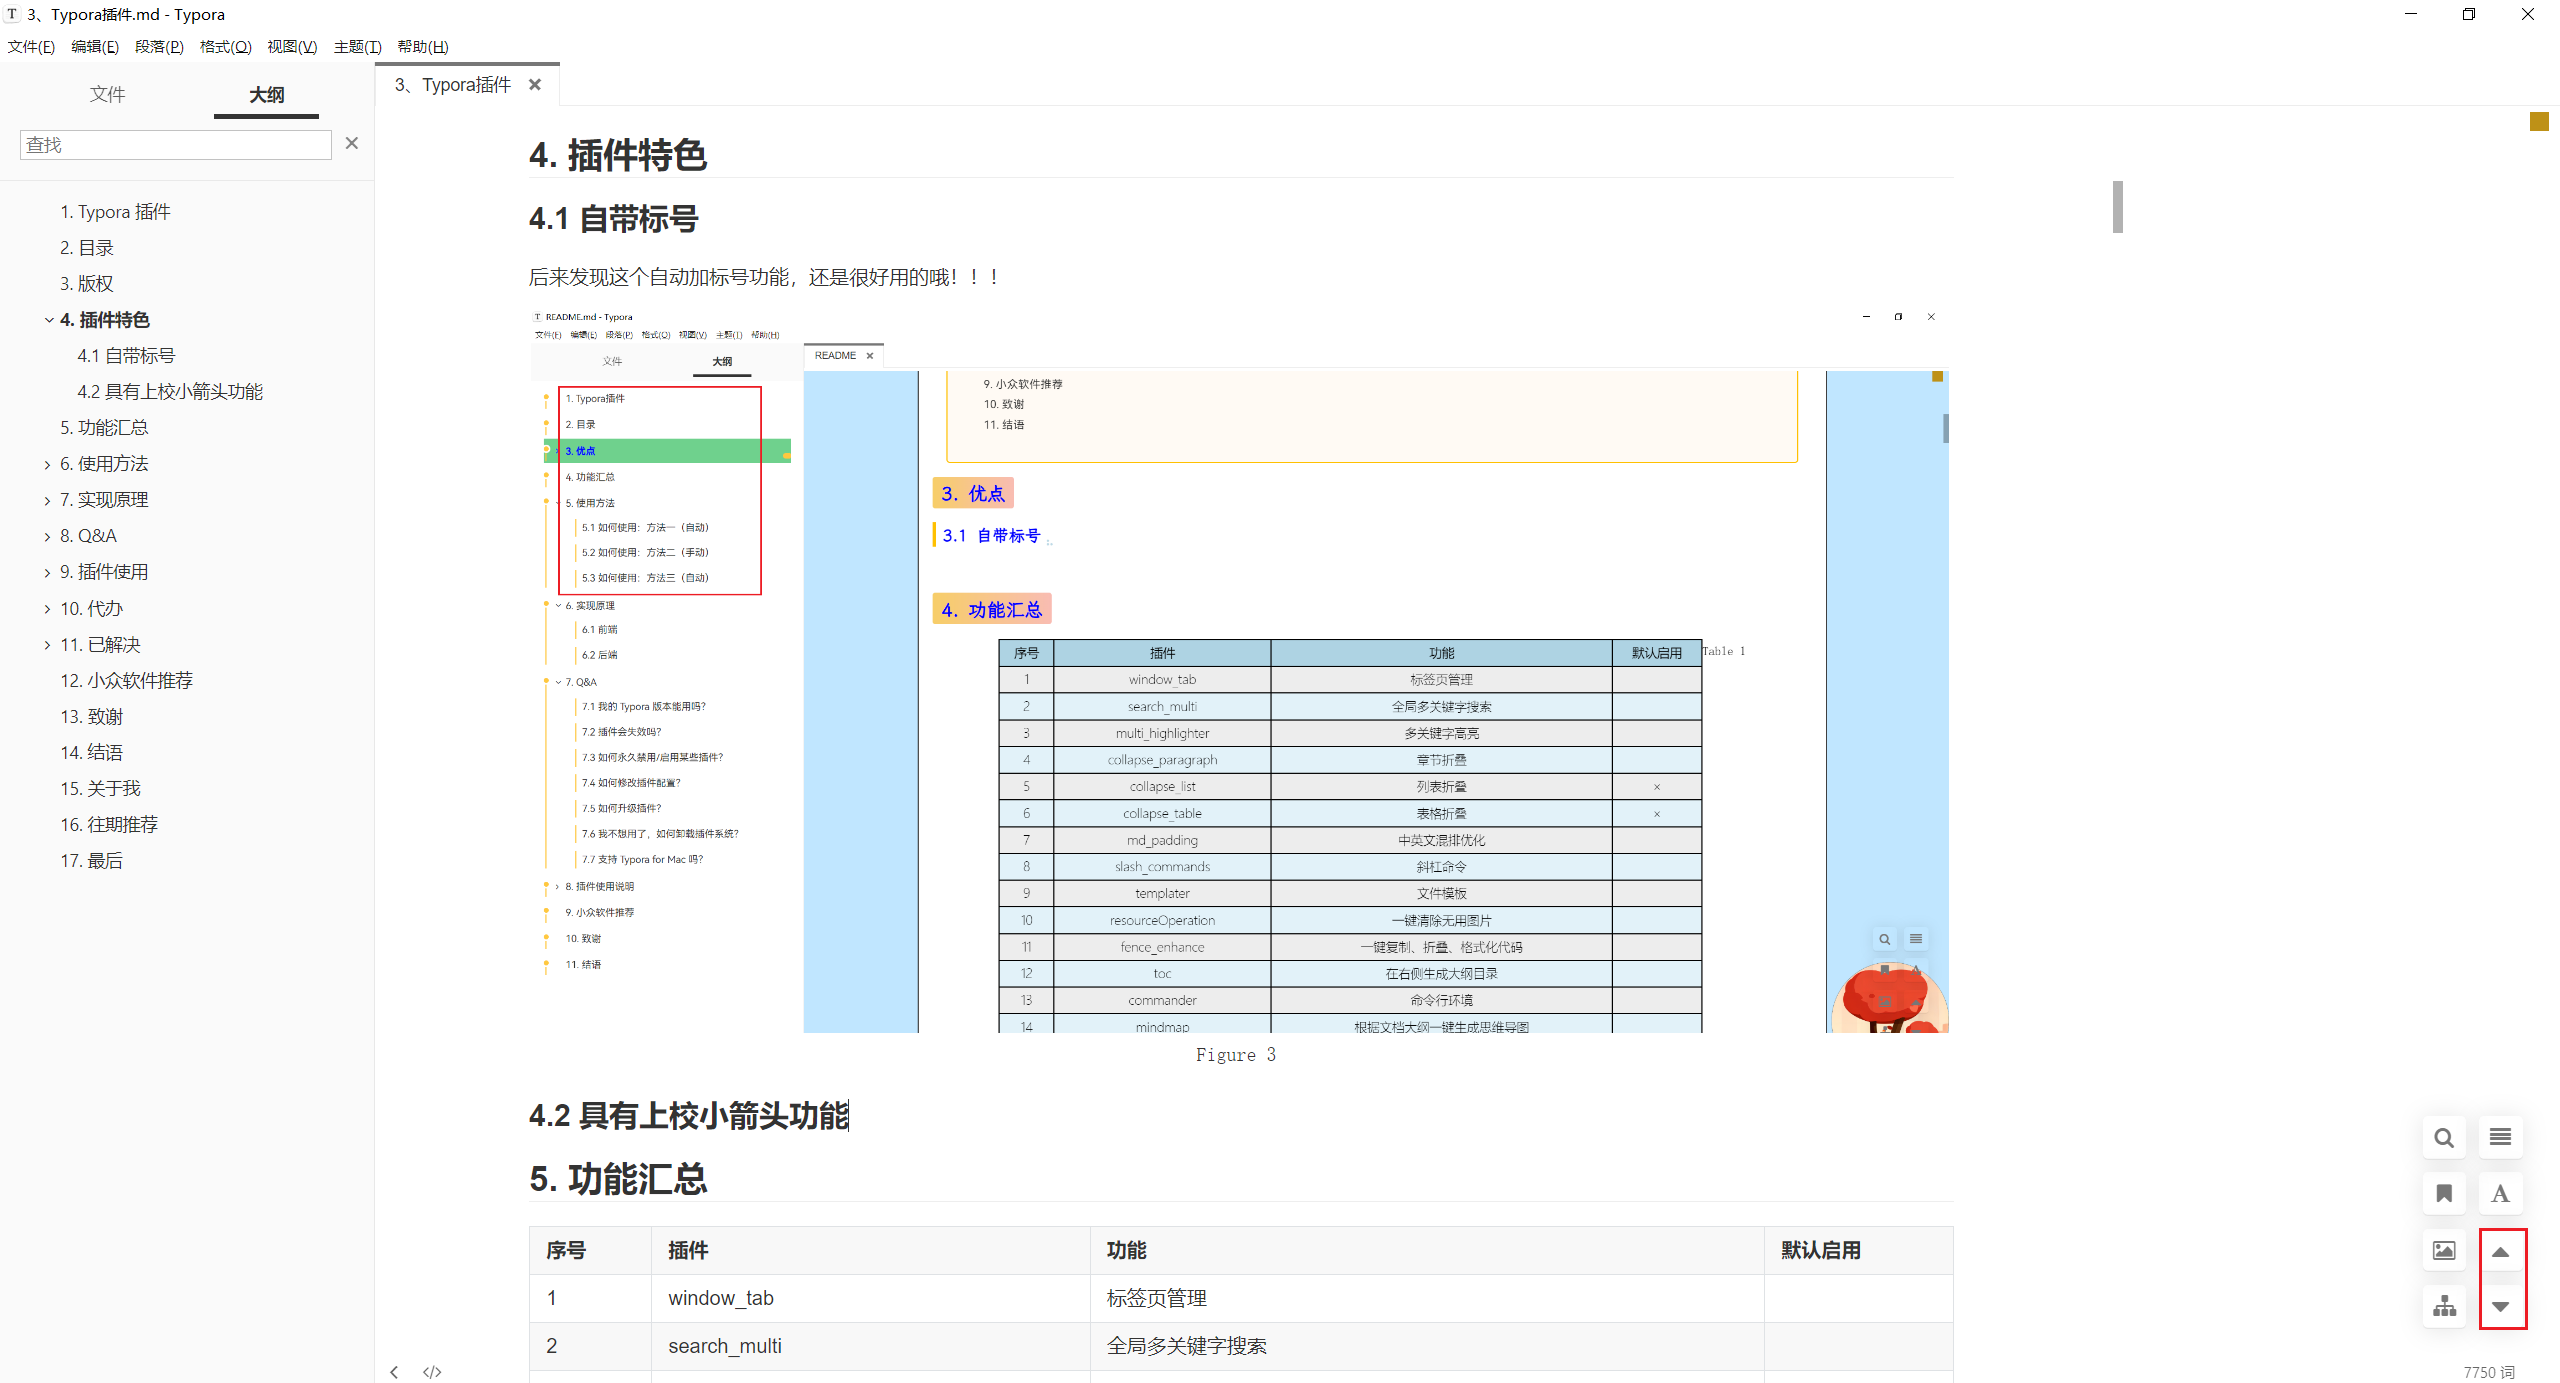
Task: Click the 5. 功能汇总 document heading
Action: click(x=618, y=1179)
